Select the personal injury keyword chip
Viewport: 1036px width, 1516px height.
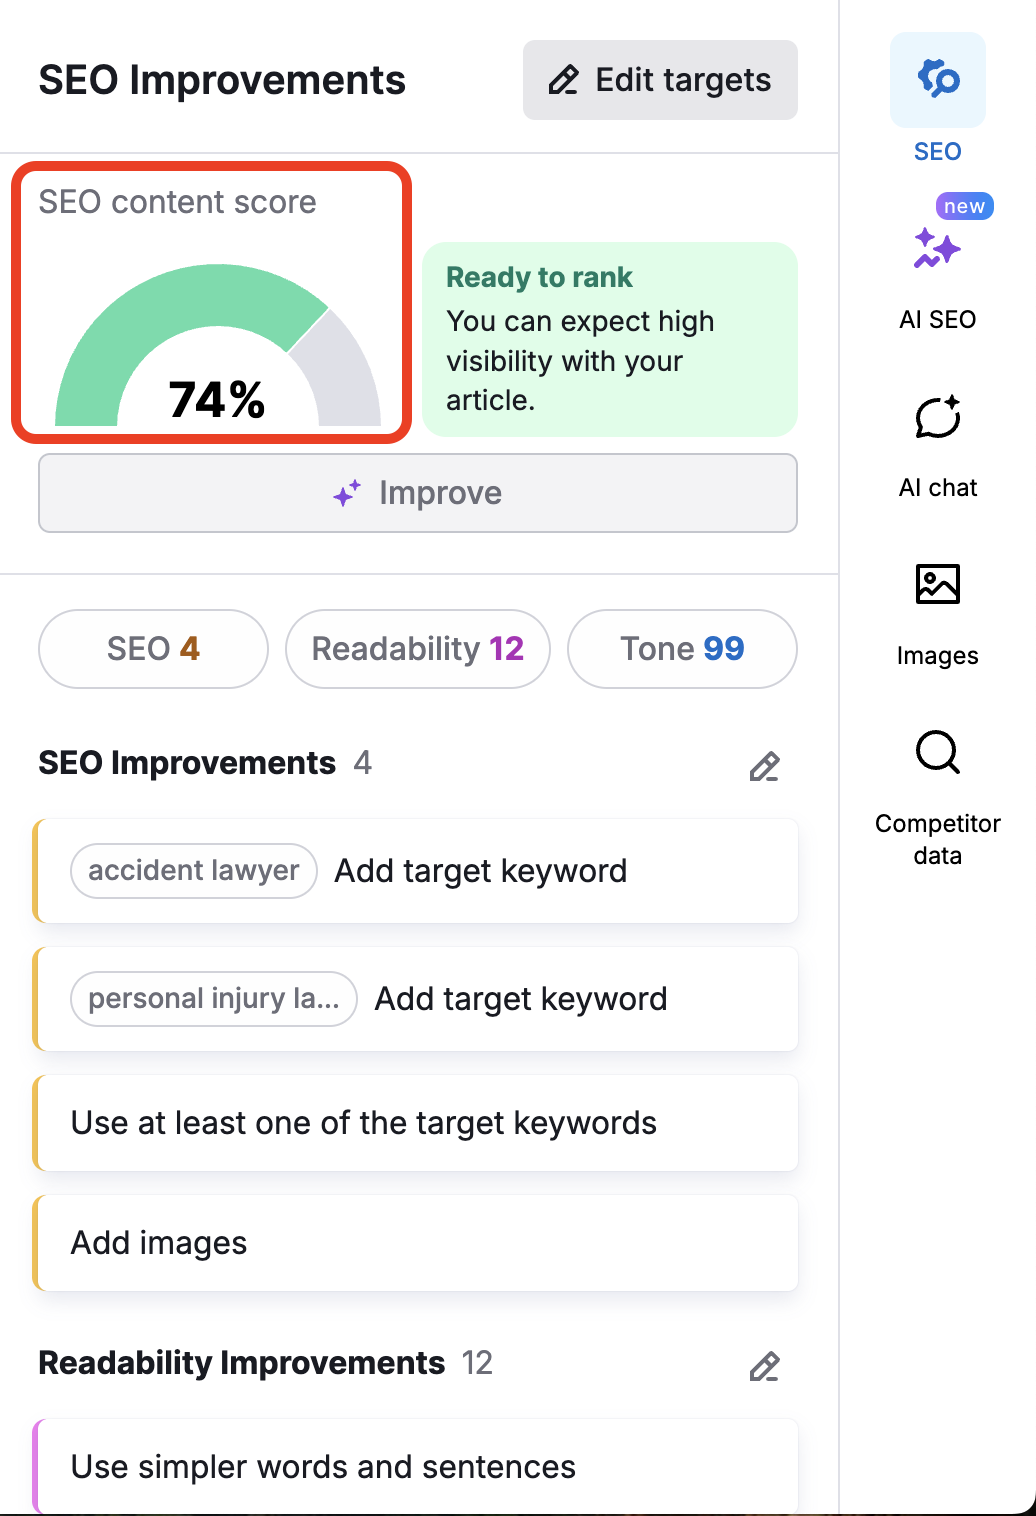213,998
